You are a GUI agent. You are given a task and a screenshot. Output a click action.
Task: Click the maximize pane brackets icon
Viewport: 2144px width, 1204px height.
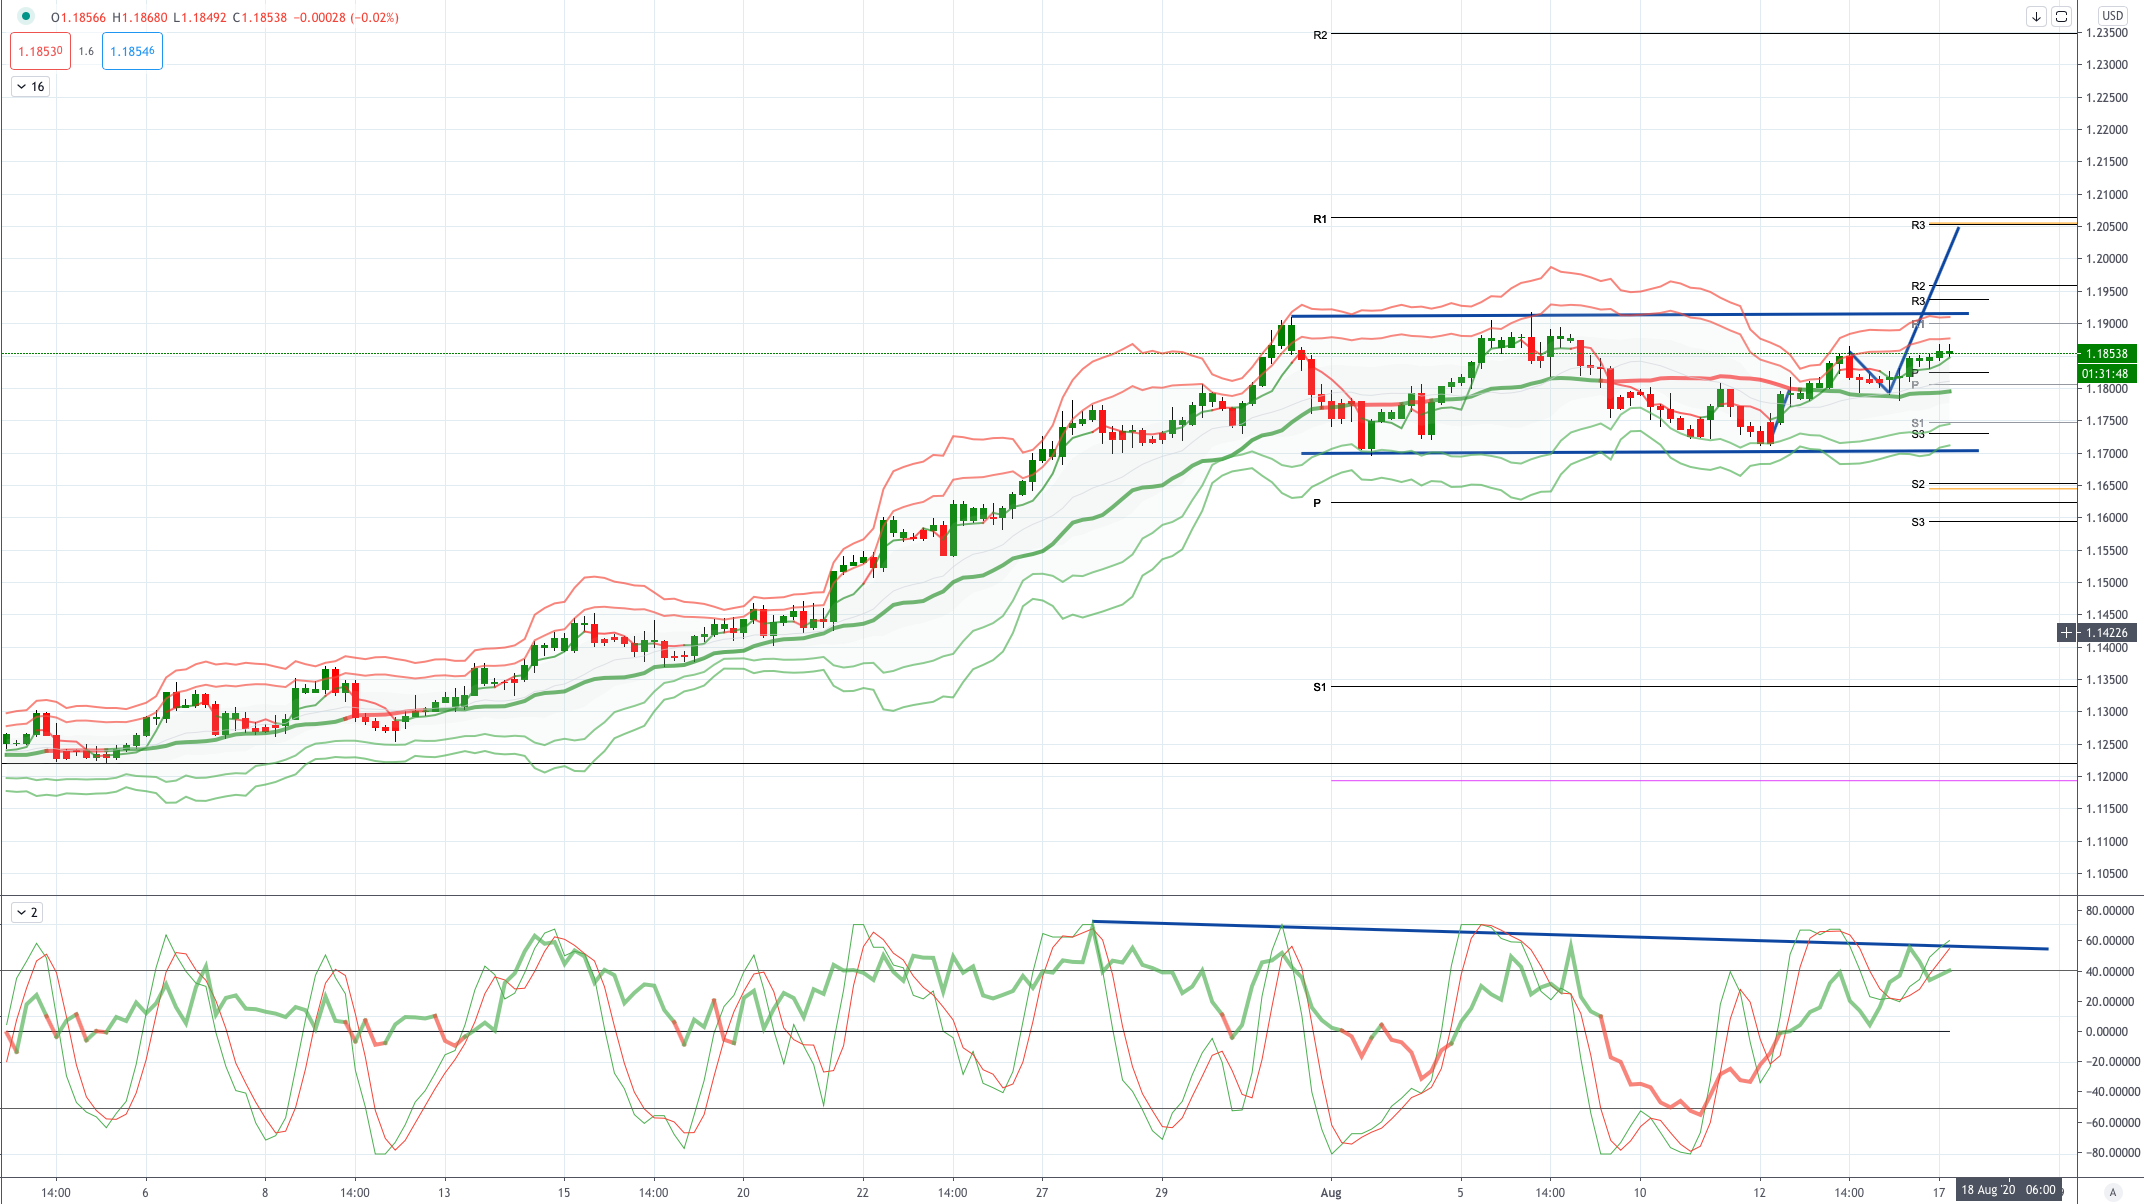point(2061,16)
